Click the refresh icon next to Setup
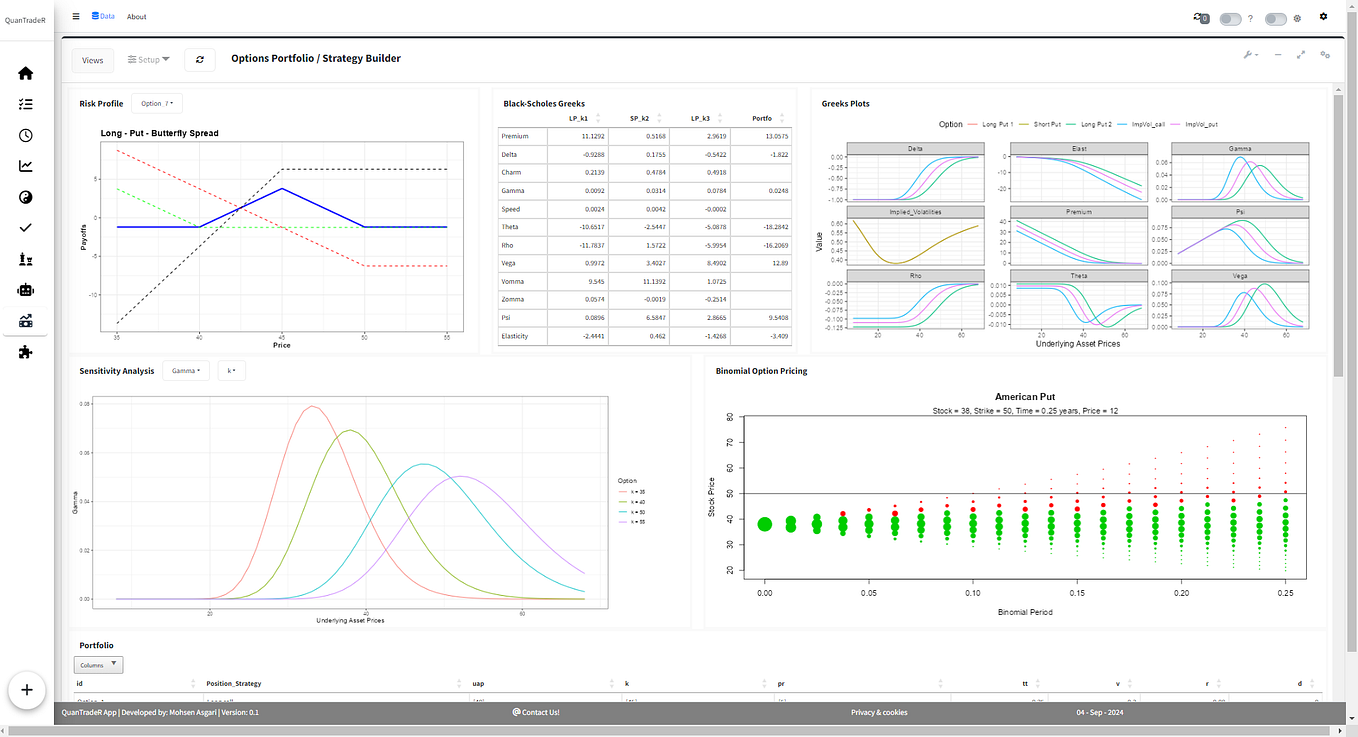This screenshot has height=737, width=1358. [x=199, y=59]
